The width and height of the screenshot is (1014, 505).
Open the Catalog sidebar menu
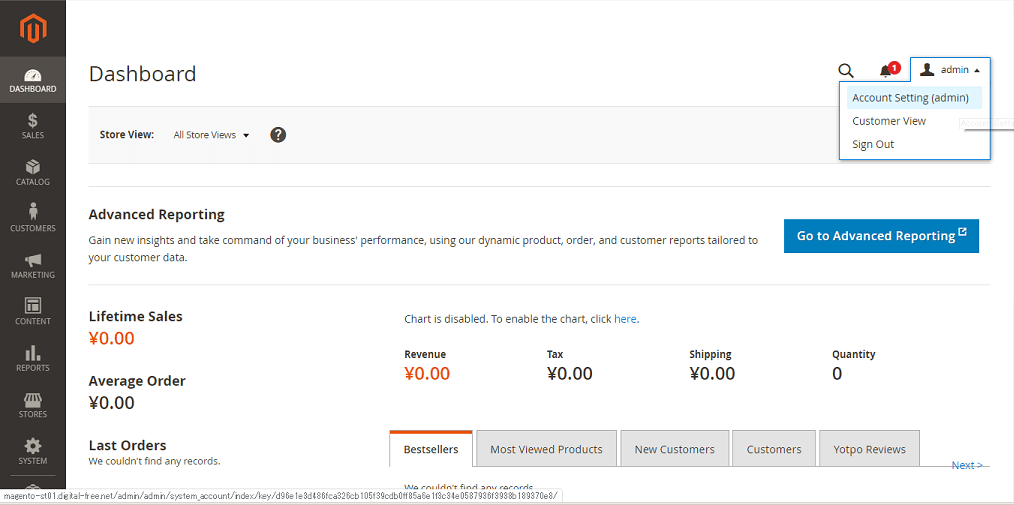click(x=32, y=173)
